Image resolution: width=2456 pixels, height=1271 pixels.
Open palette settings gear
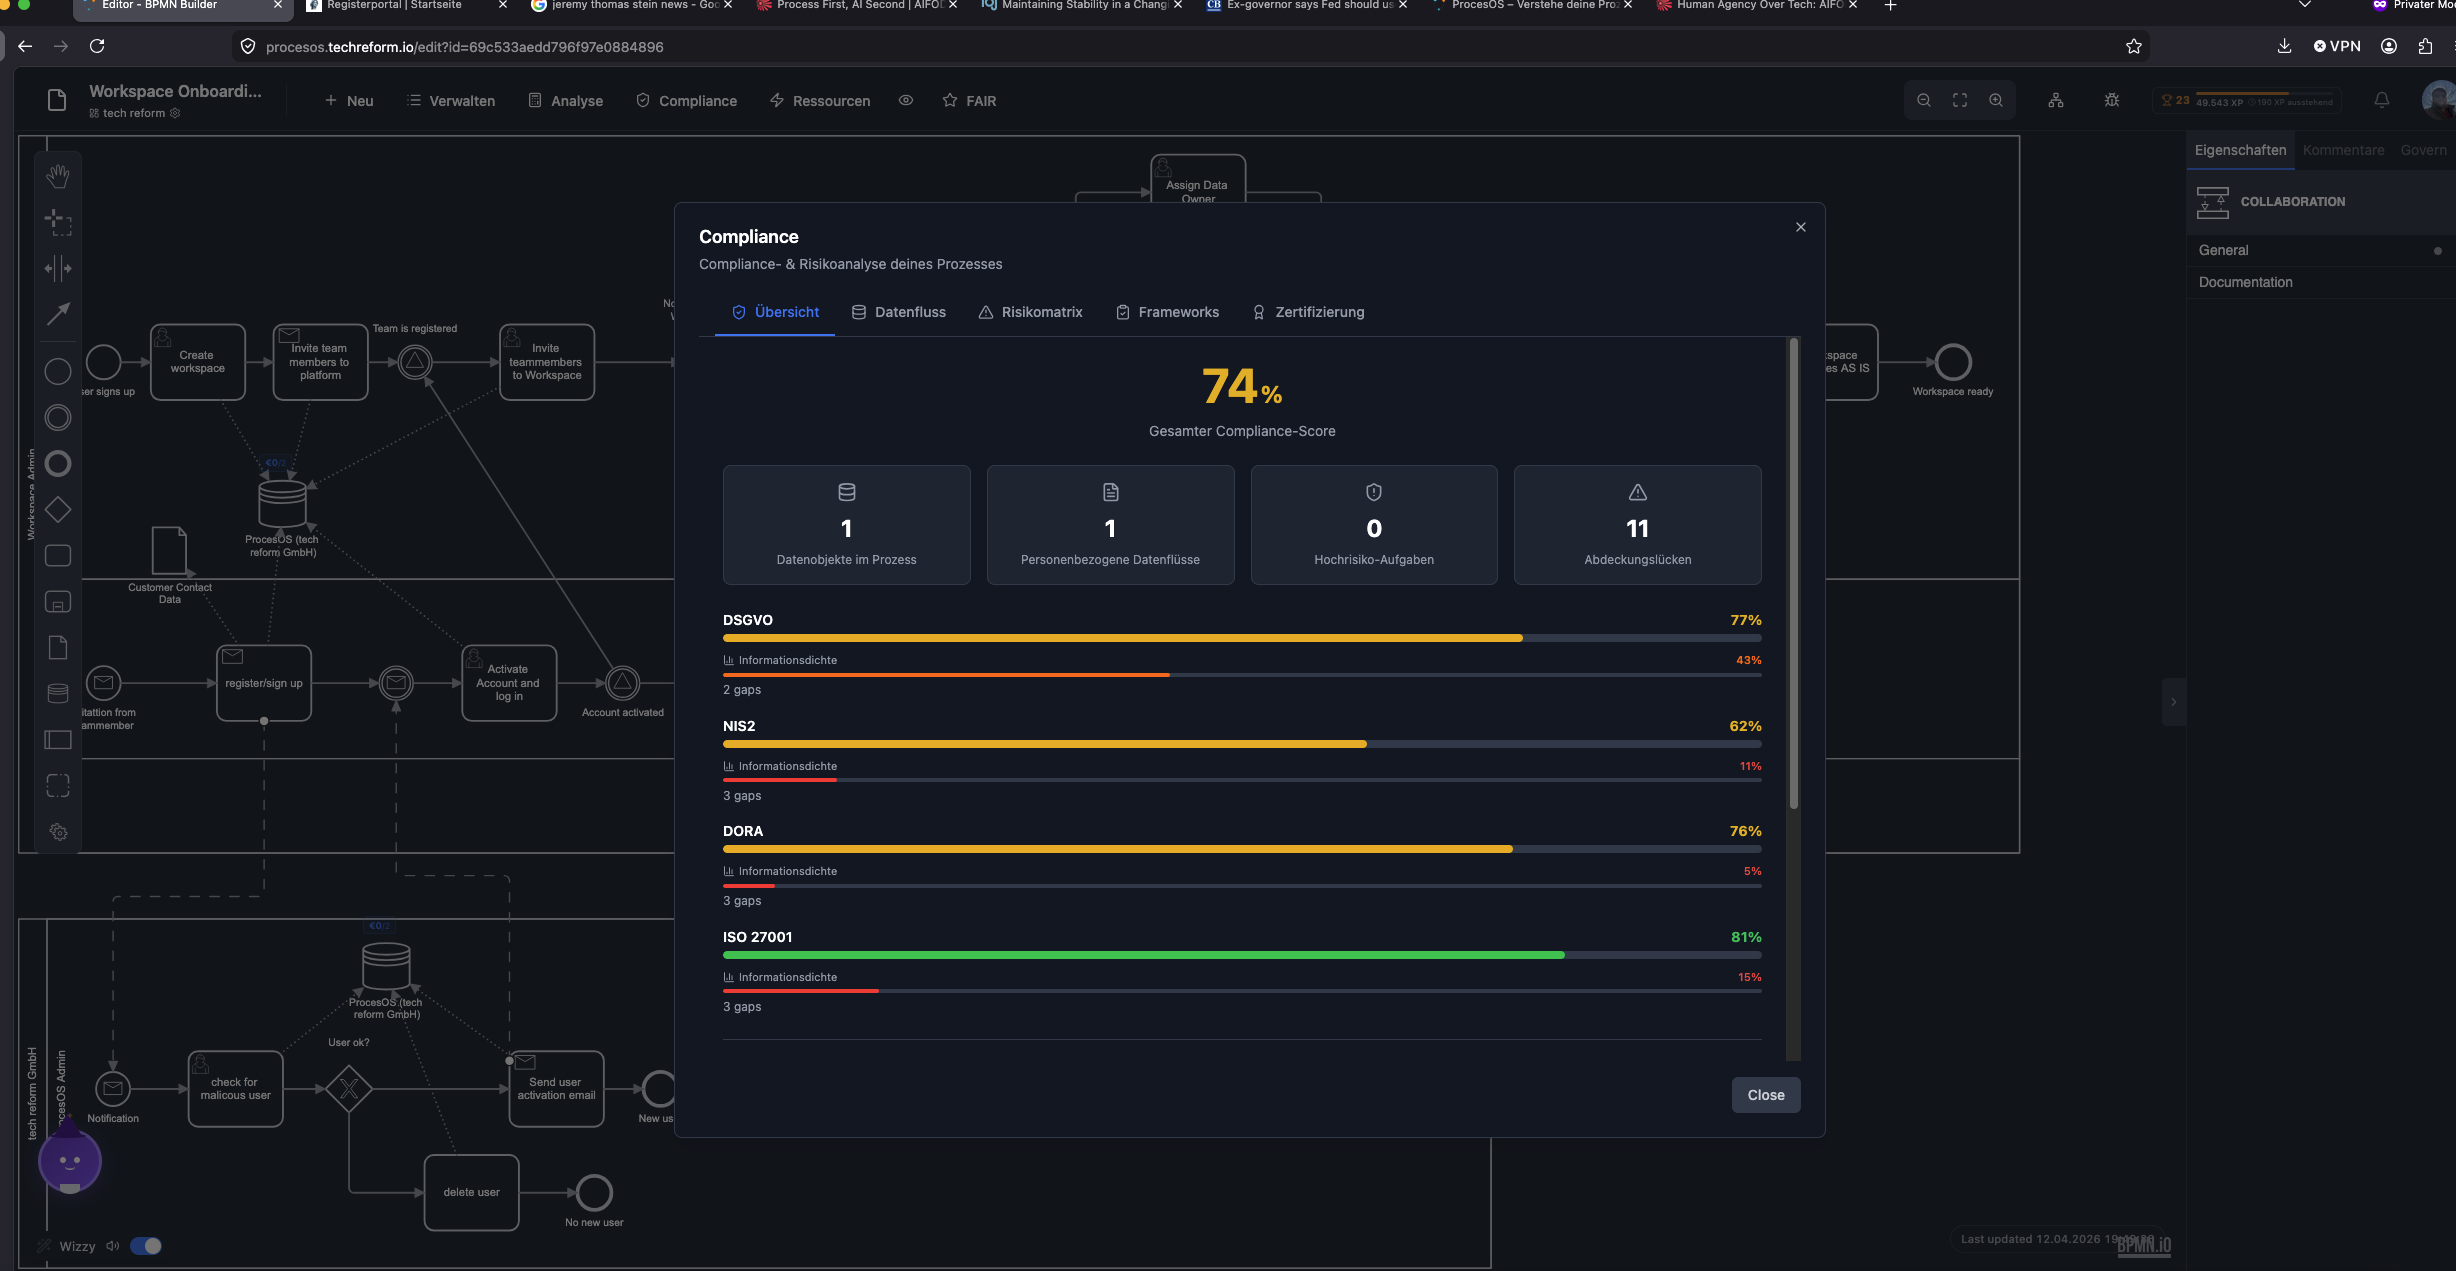click(58, 832)
